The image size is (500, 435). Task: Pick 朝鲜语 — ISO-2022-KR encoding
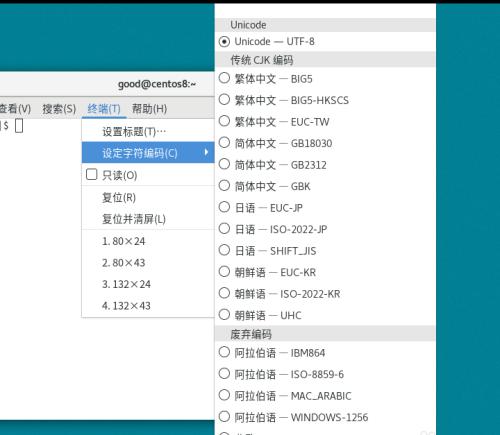(x=325, y=294)
